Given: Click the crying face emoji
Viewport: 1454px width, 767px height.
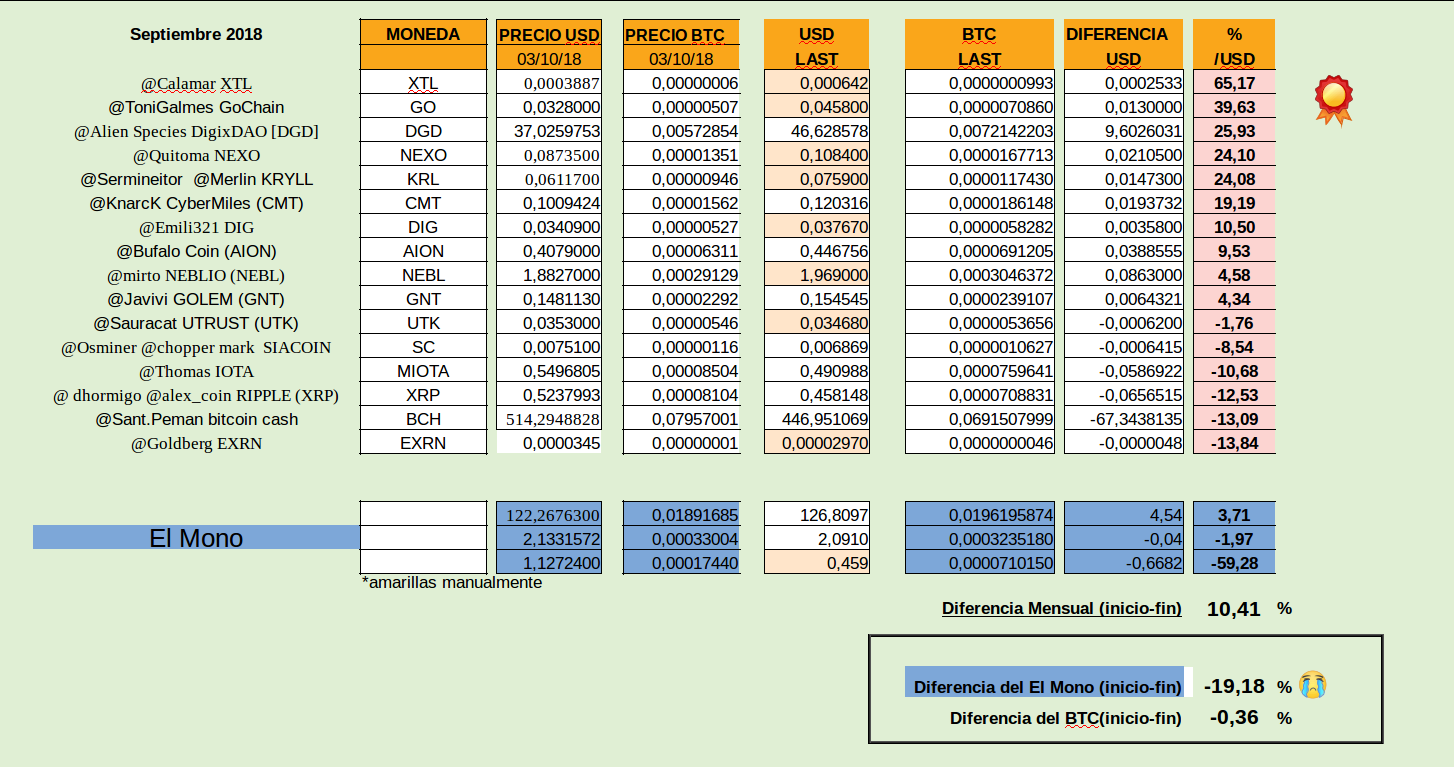Looking at the screenshot, I should [x=1313, y=686].
